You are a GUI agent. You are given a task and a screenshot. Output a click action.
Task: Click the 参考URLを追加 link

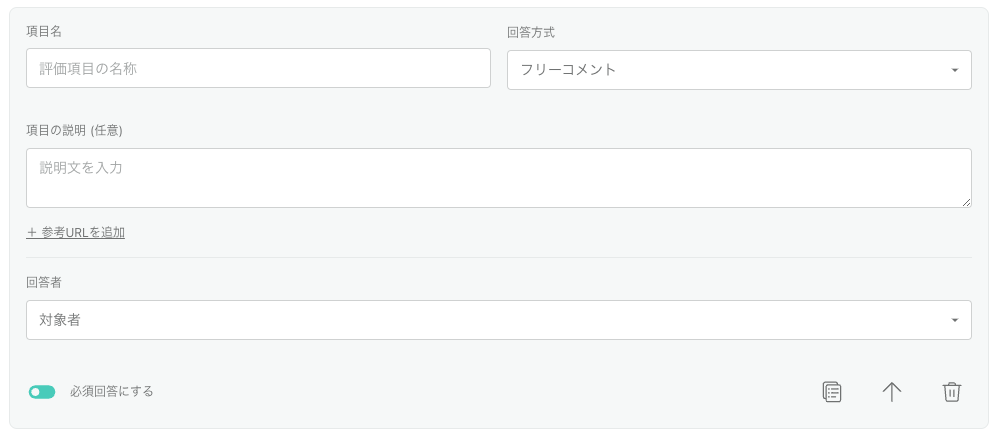click(x=83, y=233)
